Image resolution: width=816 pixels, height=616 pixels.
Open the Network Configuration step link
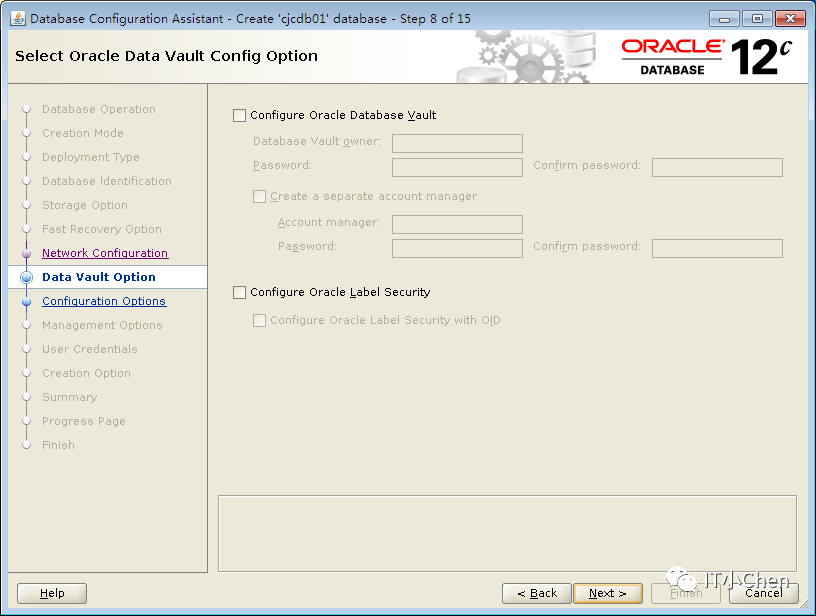coord(105,253)
